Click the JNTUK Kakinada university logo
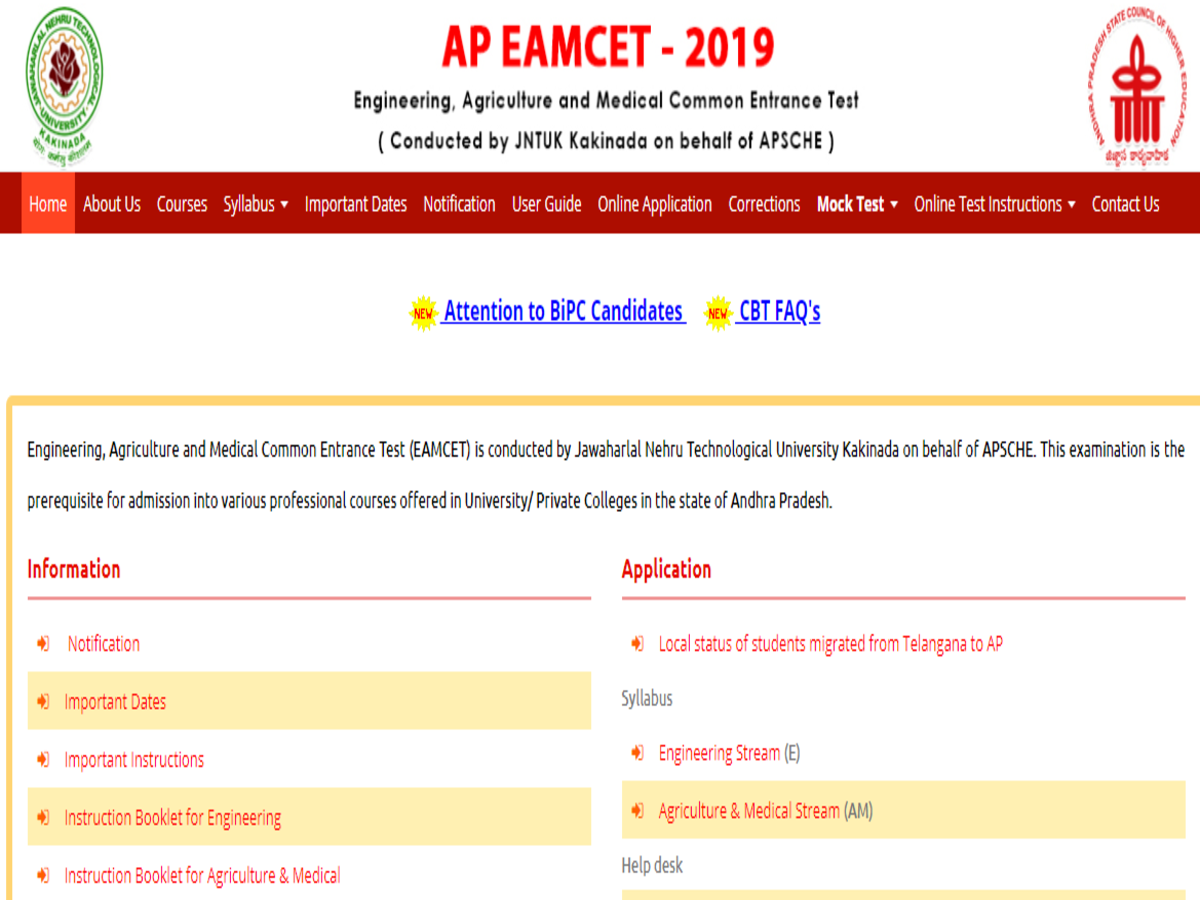 [x=63, y=85]
